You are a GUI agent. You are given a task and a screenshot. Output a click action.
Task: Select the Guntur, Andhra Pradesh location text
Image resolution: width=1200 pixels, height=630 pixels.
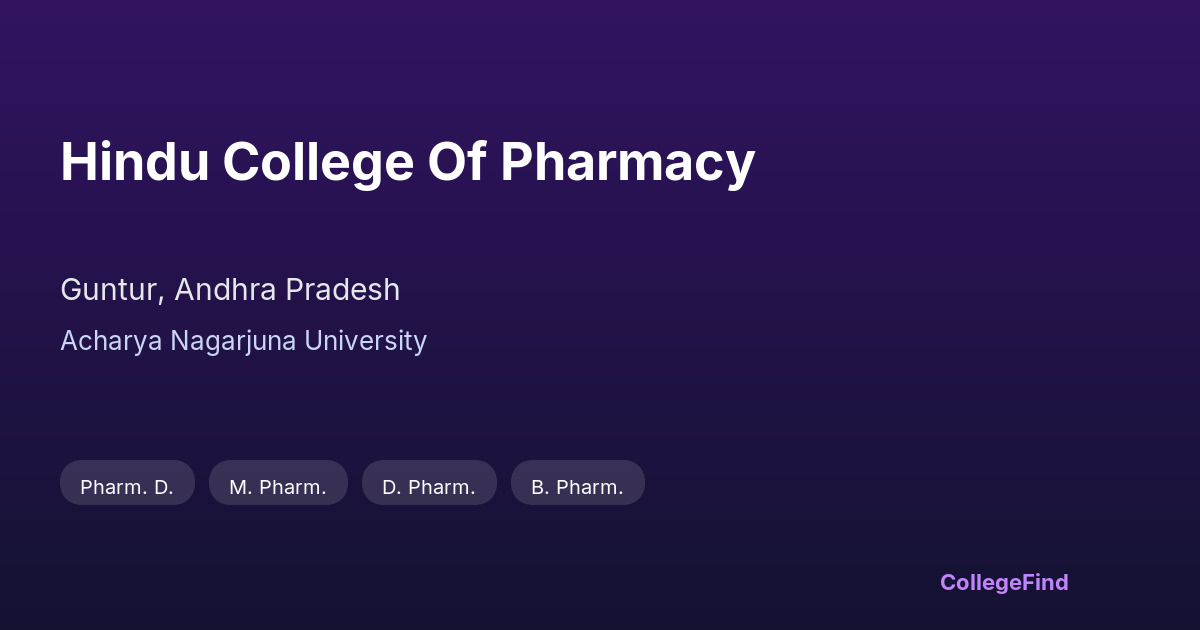point(230,290)
